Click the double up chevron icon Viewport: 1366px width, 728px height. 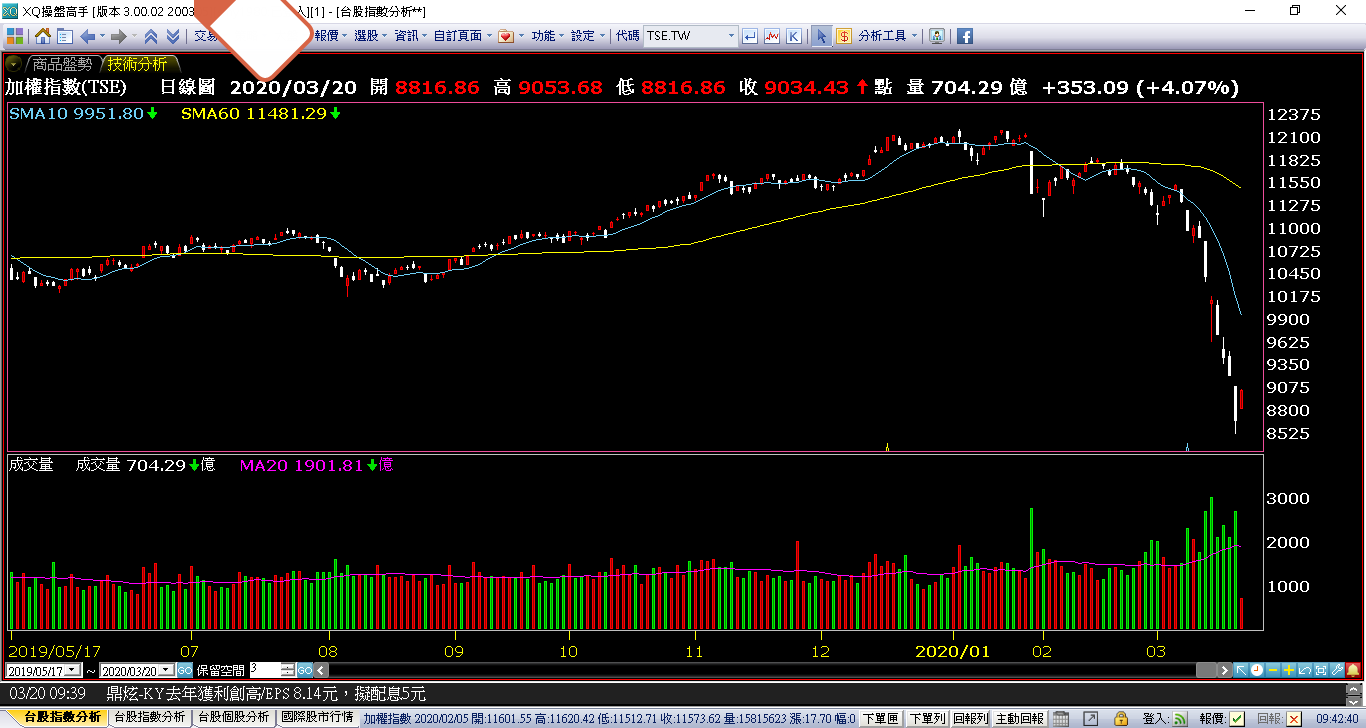coord(151,36)
